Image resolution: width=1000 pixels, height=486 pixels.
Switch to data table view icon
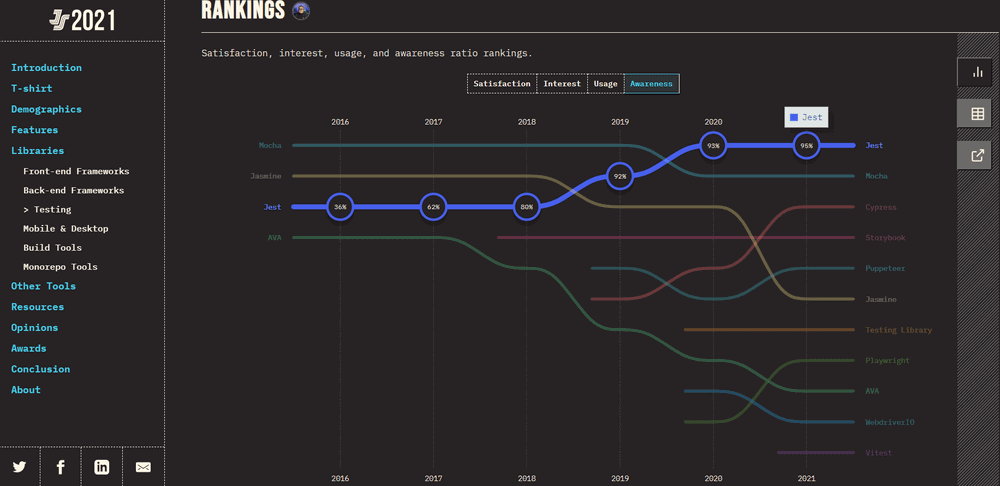click(x=977, y=114)
